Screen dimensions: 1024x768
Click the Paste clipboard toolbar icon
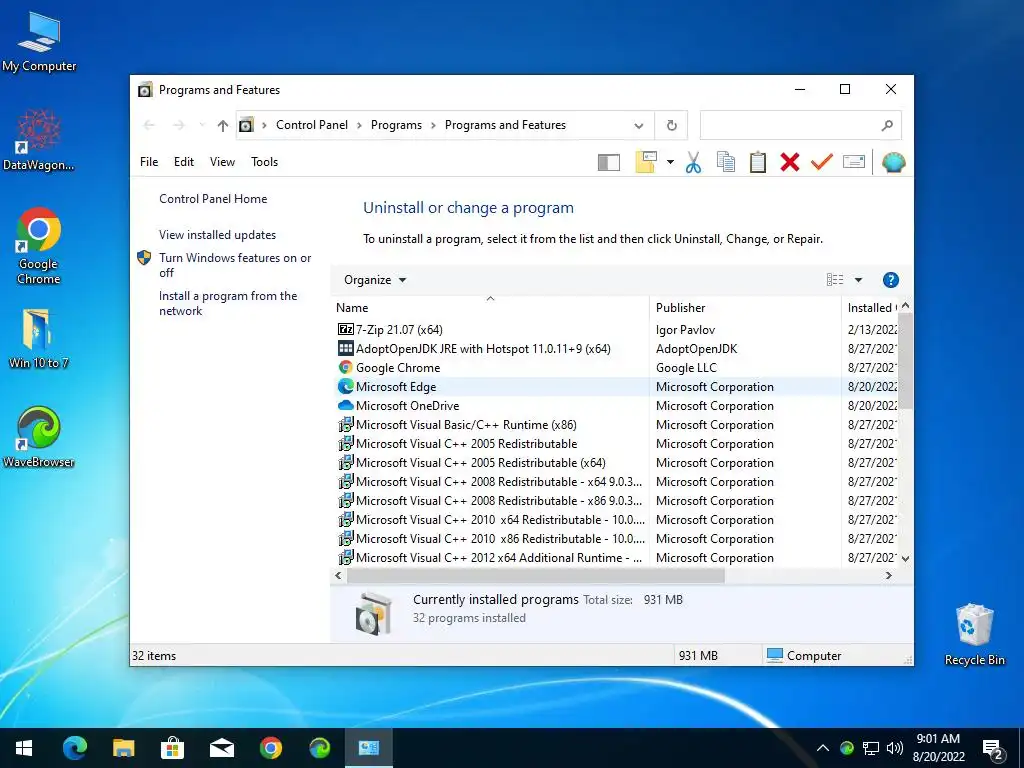click(758, 162)
